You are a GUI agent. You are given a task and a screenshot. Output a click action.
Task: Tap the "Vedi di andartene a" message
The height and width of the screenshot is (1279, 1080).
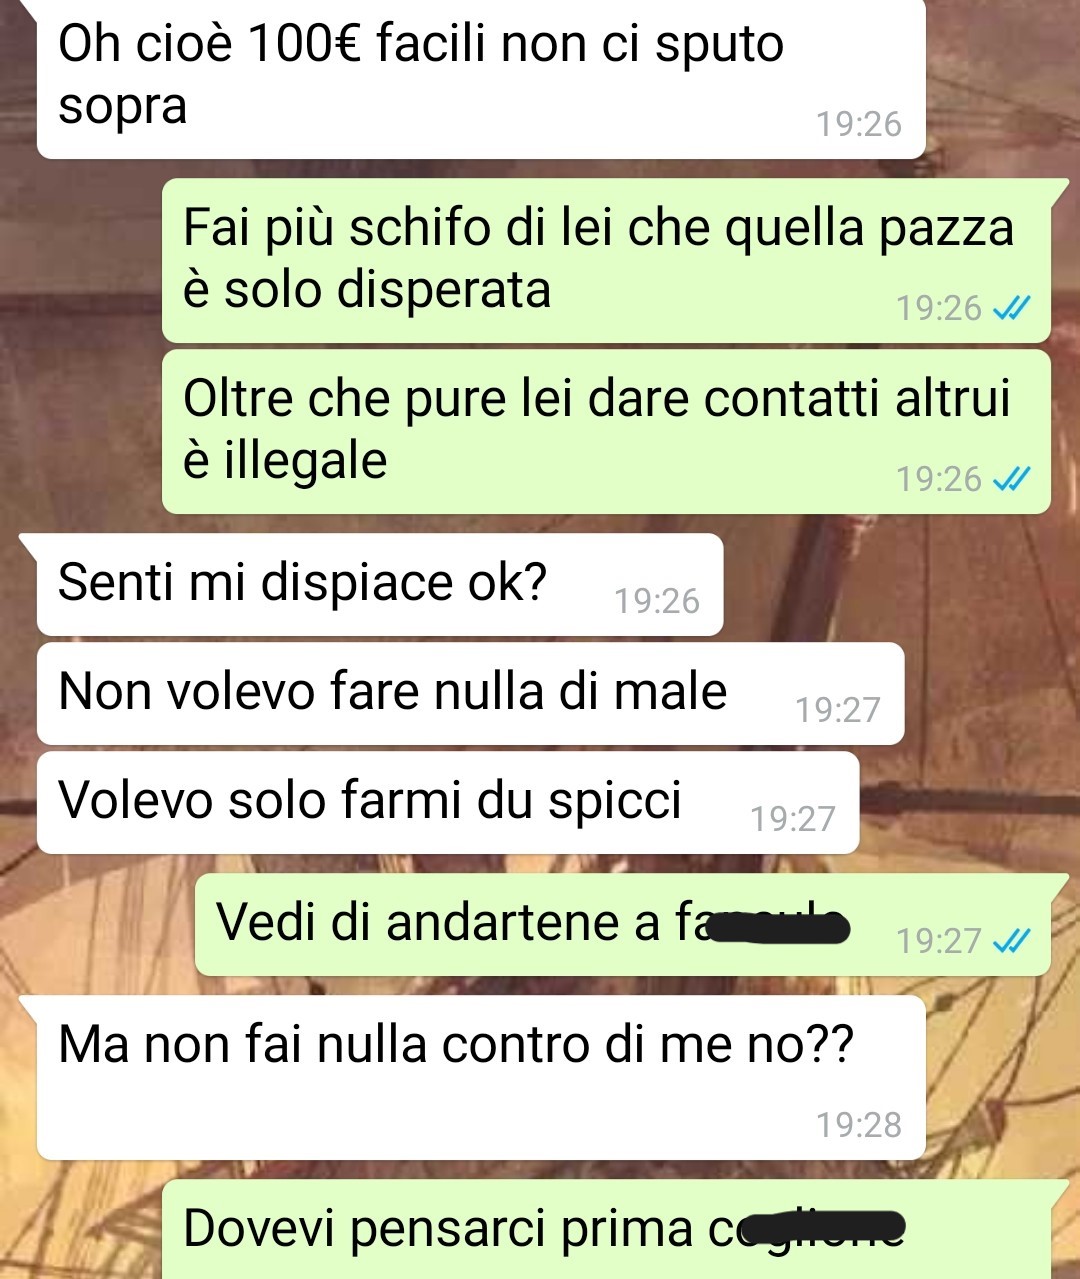point(622,924)
